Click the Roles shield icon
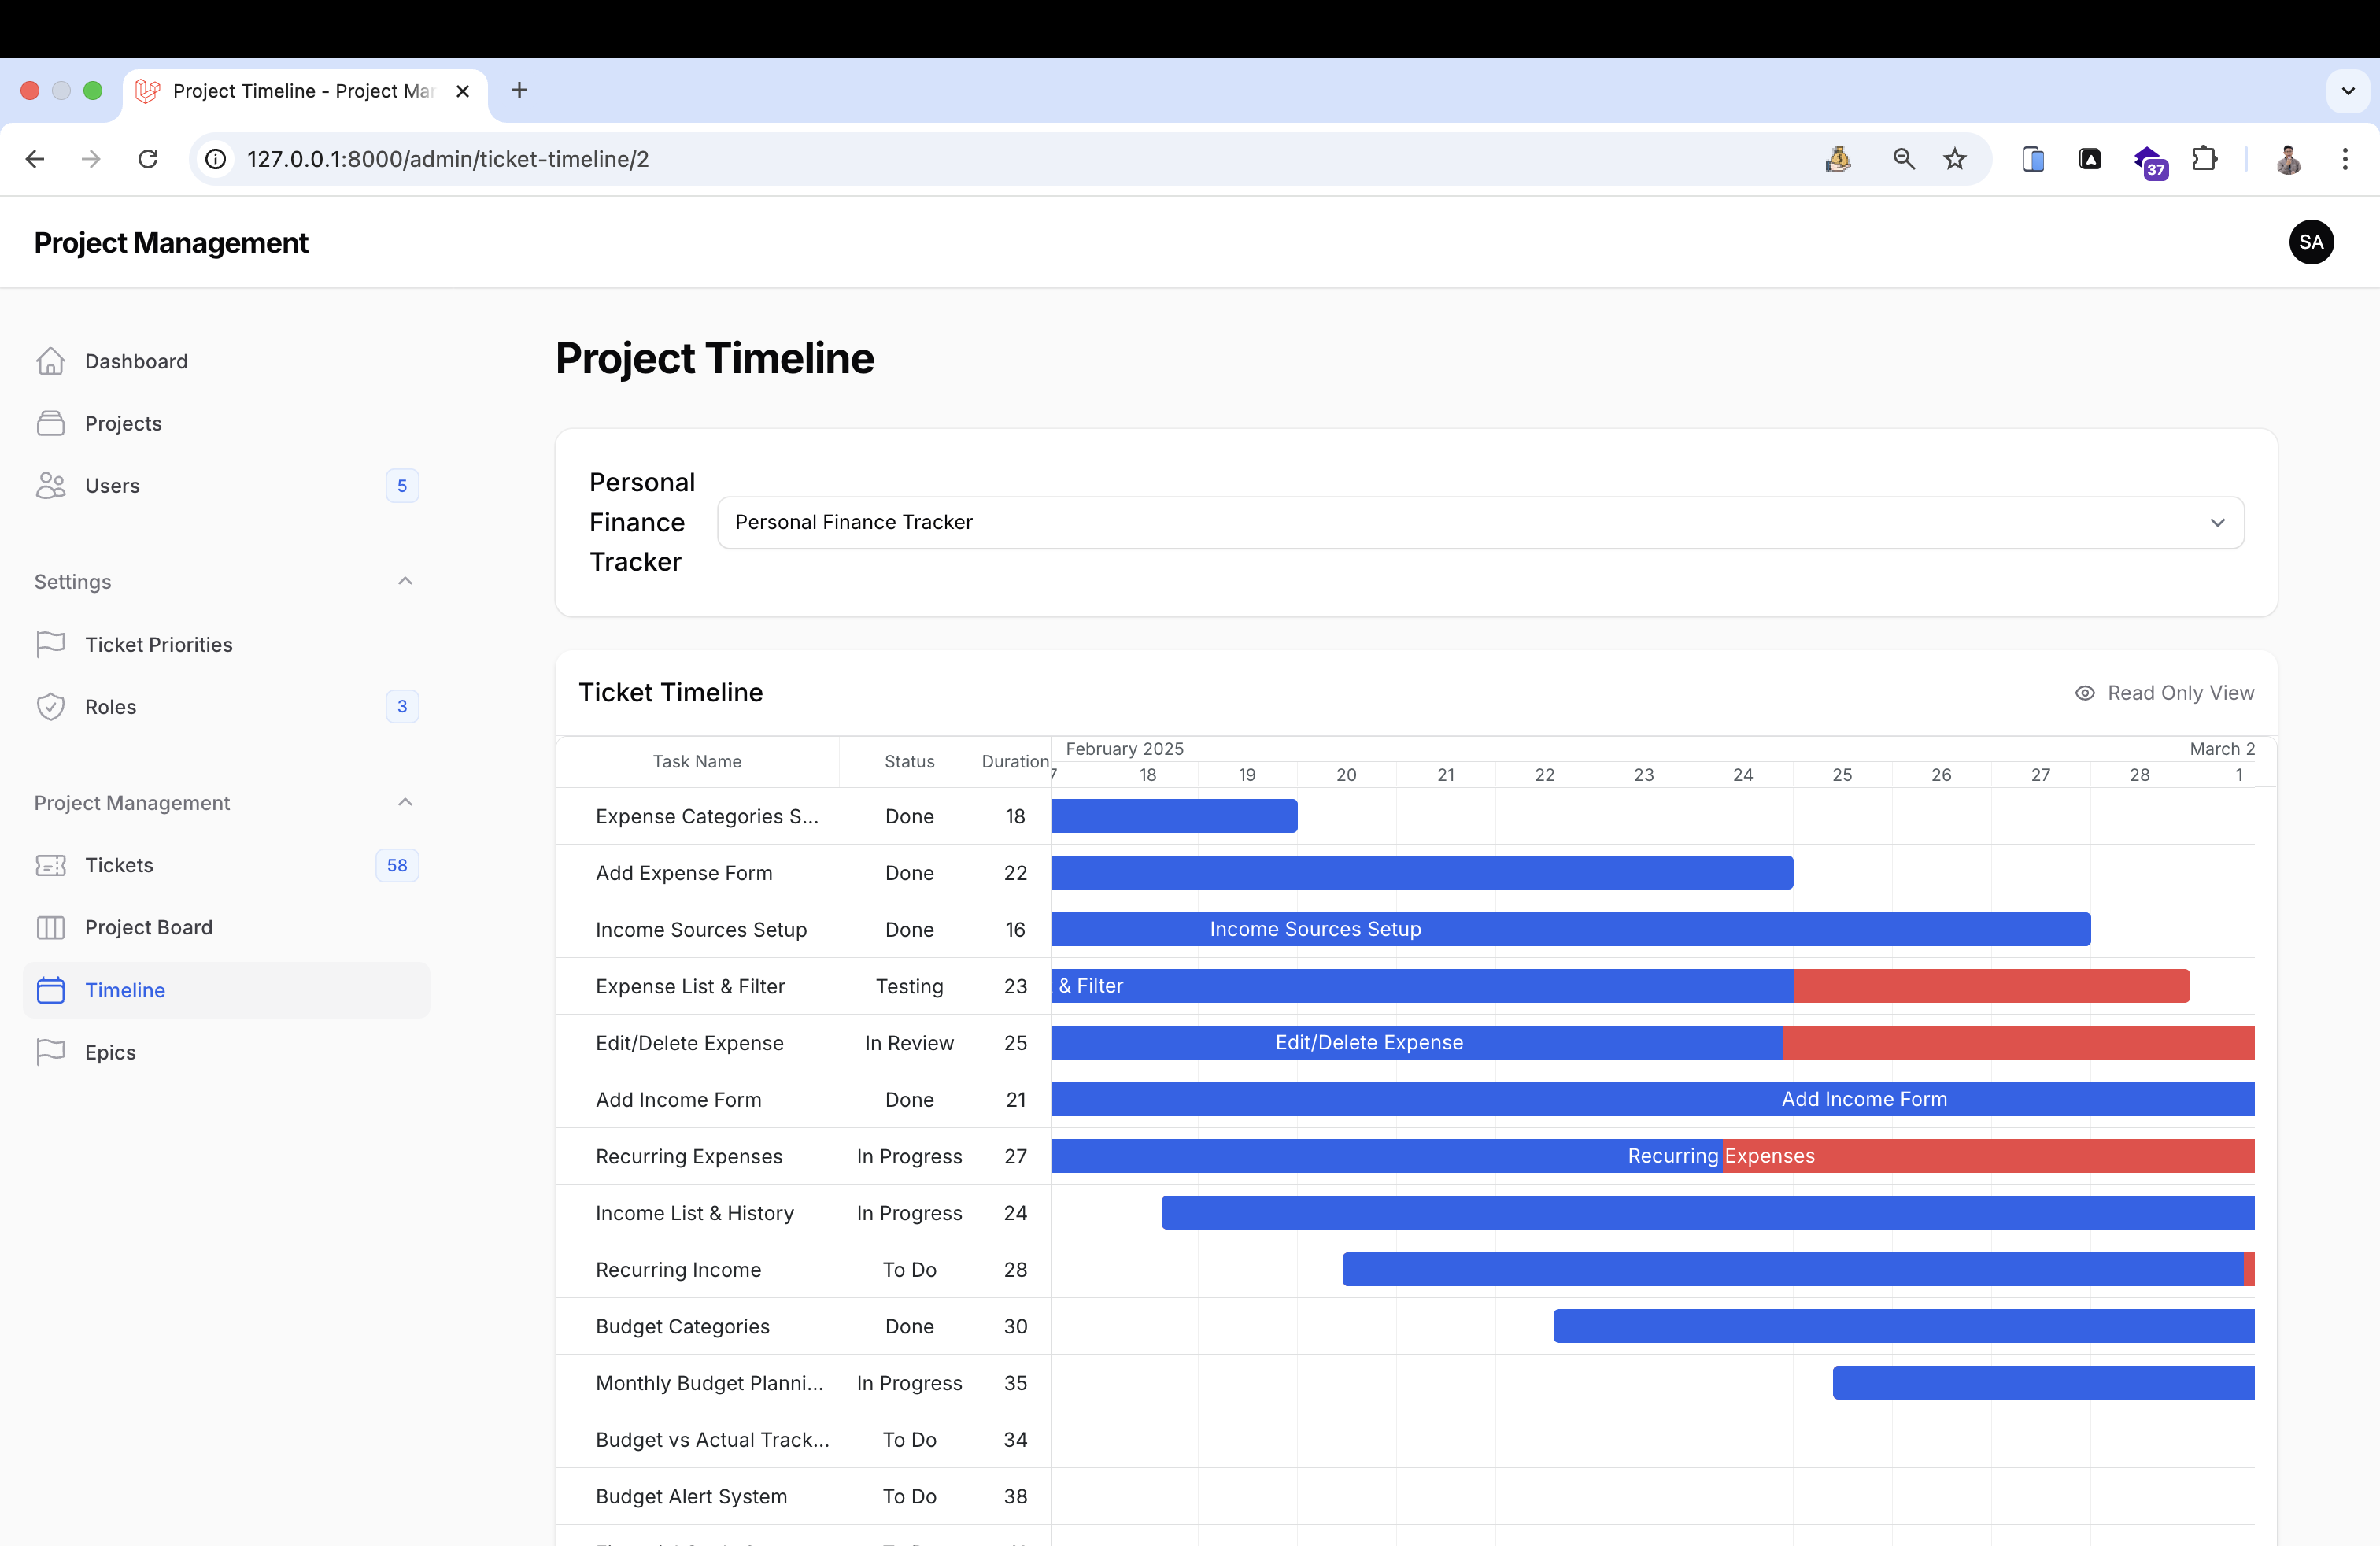The image size is (2380, 1546). point(50,707)
